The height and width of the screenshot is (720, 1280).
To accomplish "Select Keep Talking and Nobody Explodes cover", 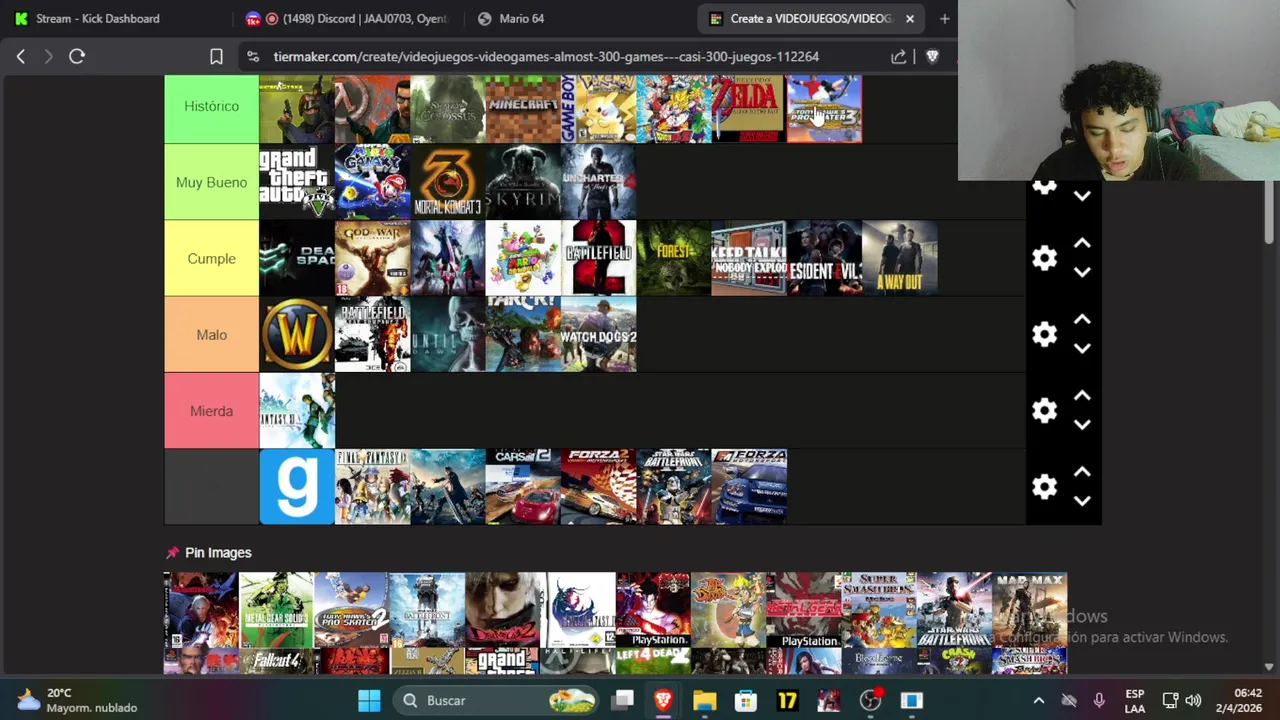I will tap(749, 258).
